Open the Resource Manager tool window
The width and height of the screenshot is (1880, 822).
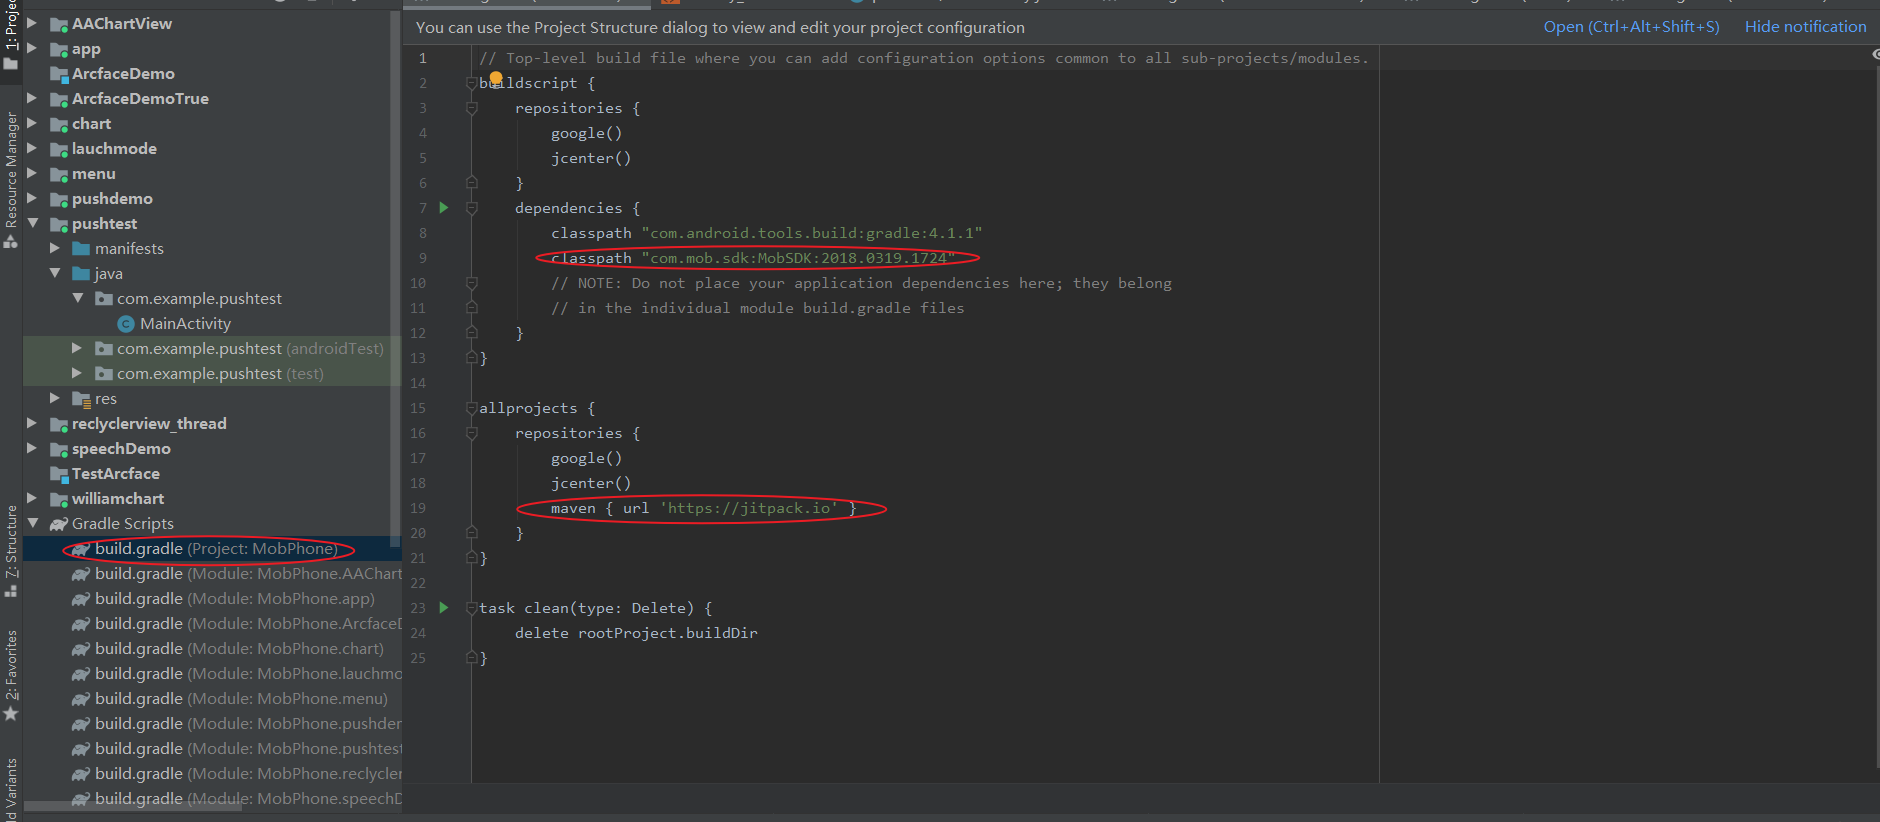11,180
